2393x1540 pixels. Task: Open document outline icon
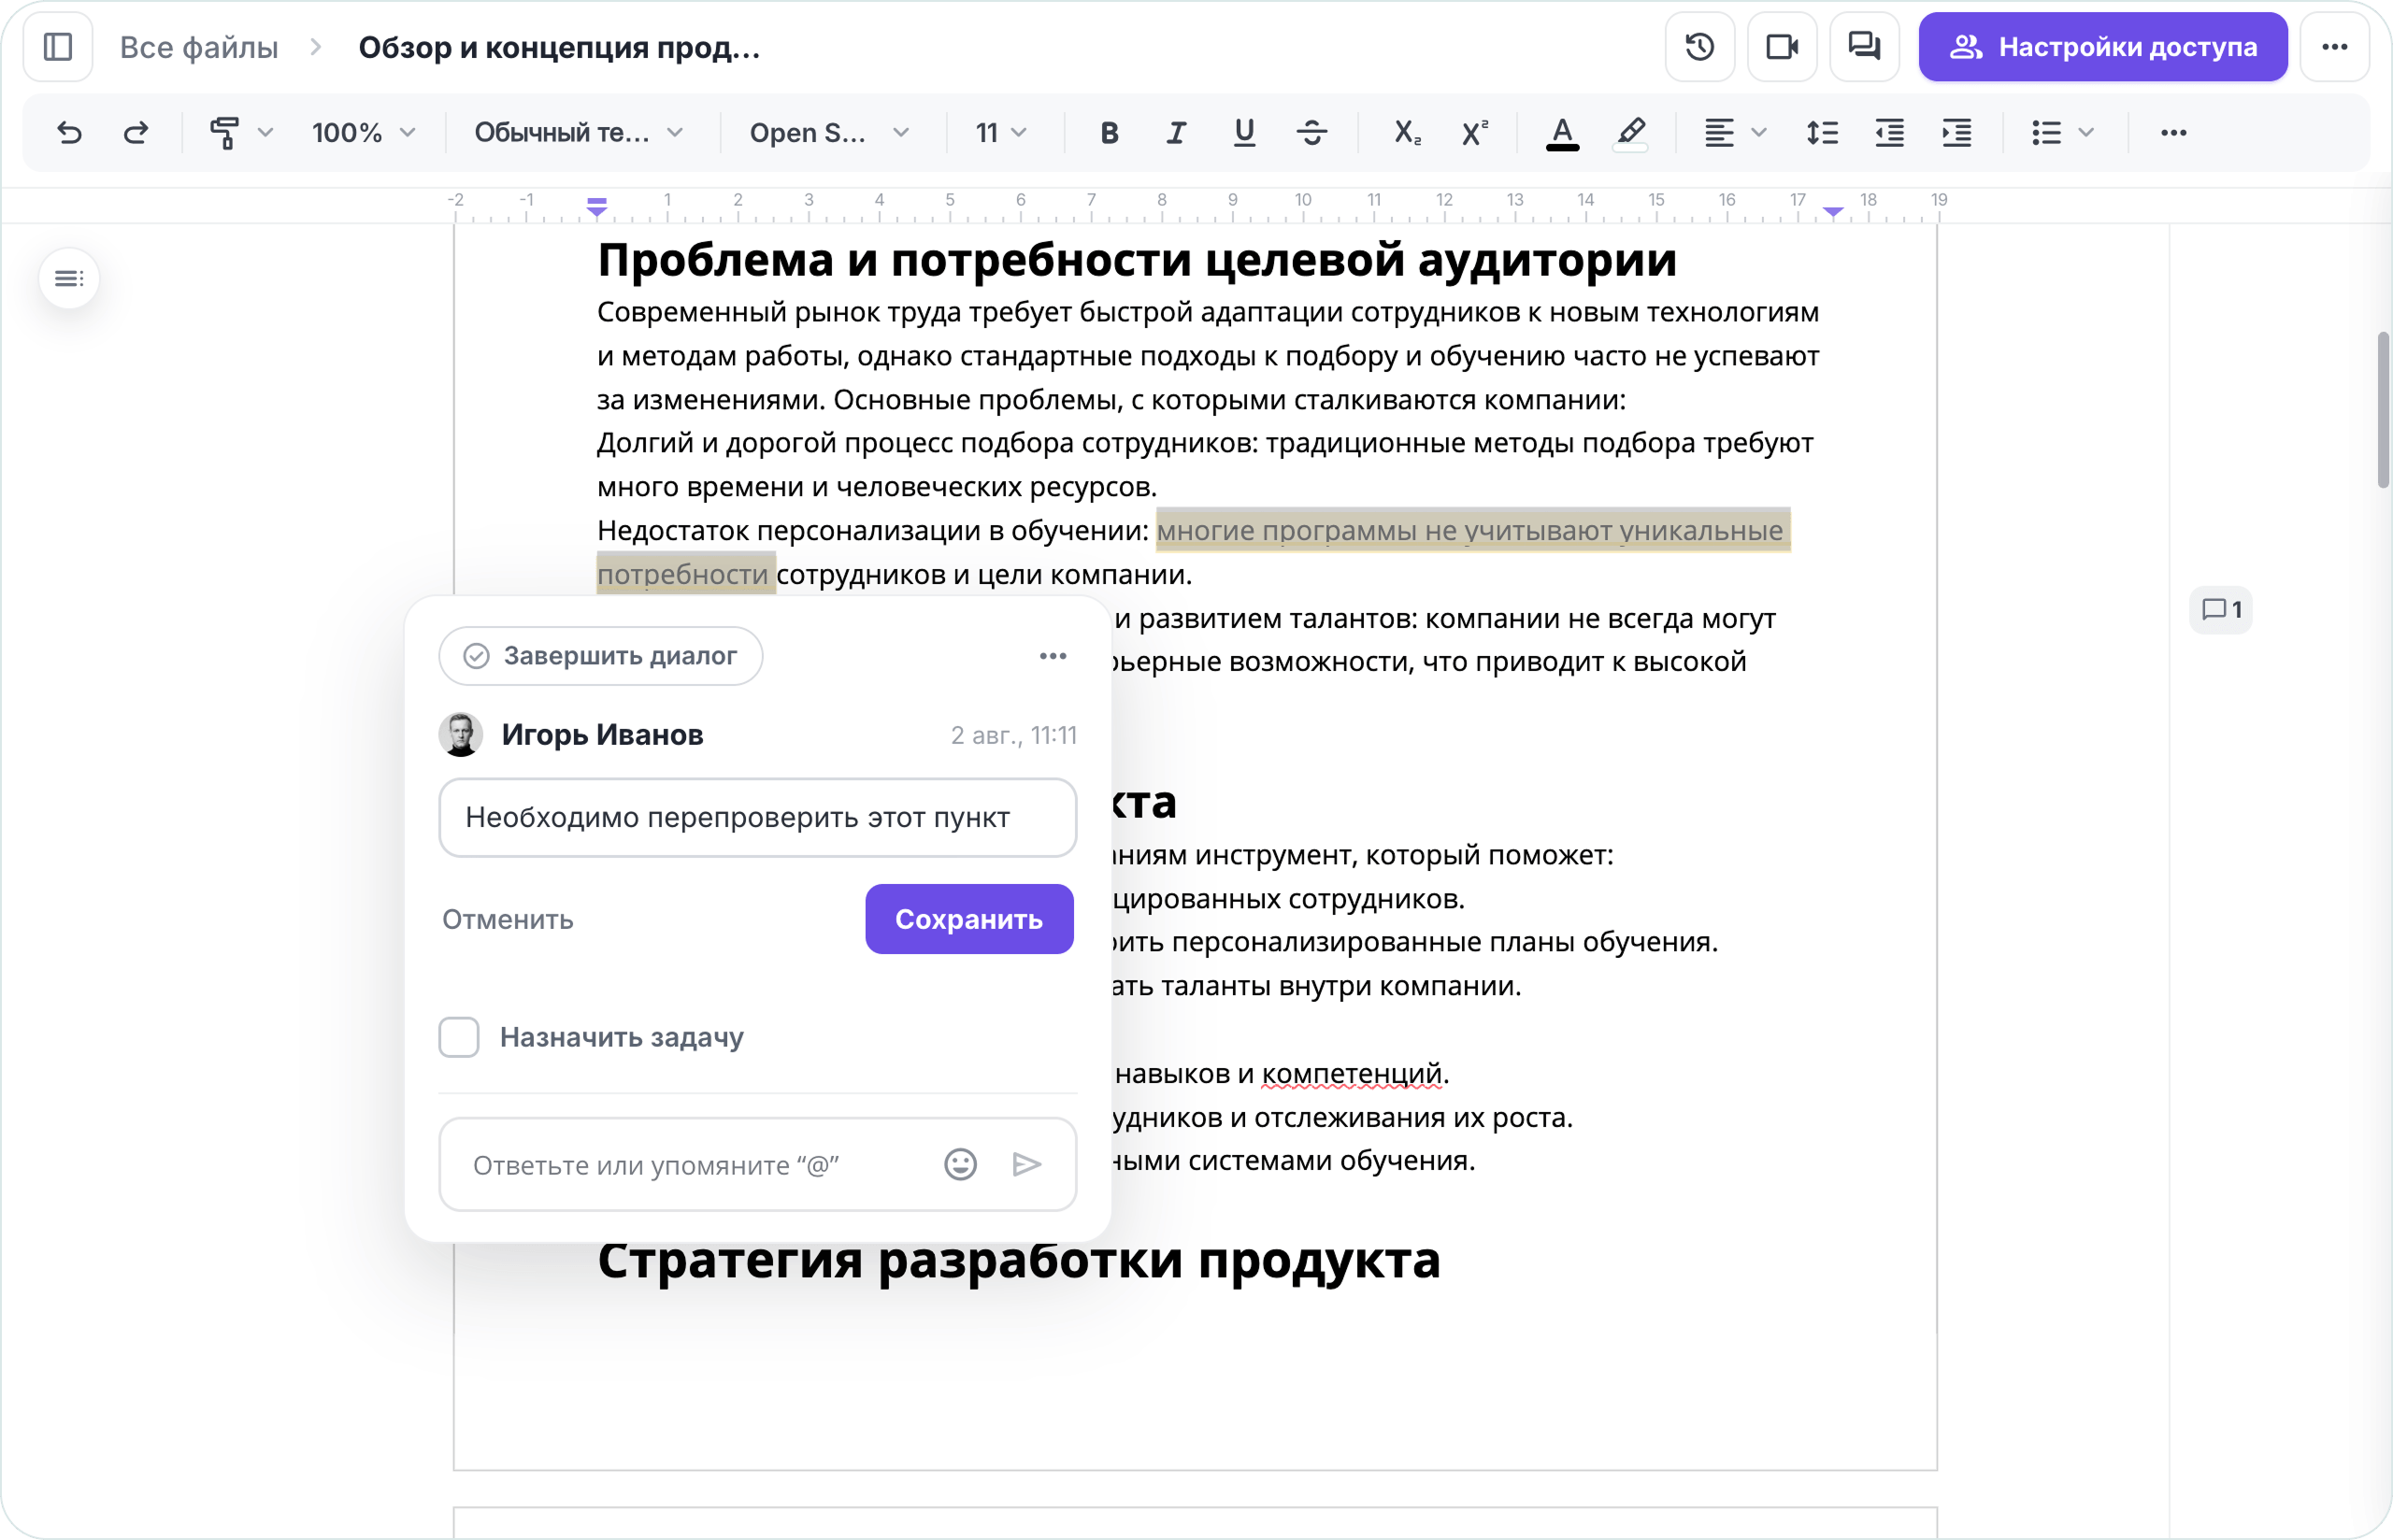69,278
